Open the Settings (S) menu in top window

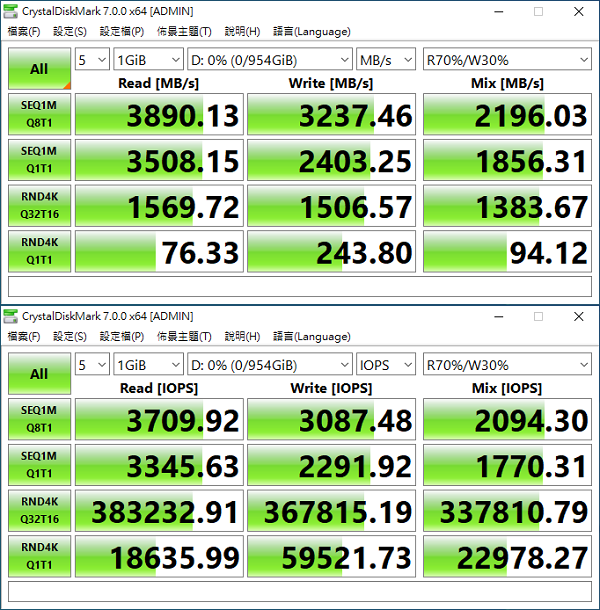coord(70,32)
